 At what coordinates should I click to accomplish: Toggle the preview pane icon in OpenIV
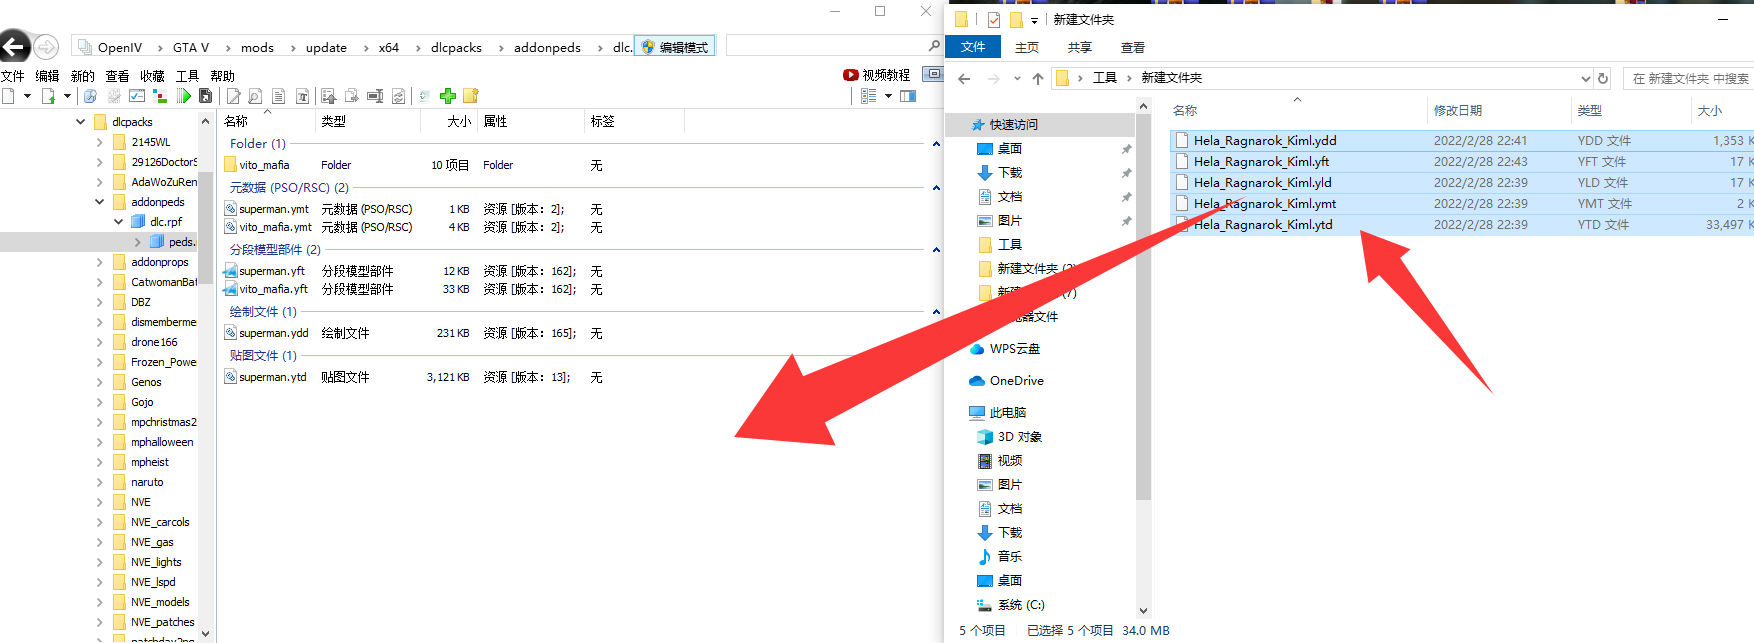pos(908,96)
